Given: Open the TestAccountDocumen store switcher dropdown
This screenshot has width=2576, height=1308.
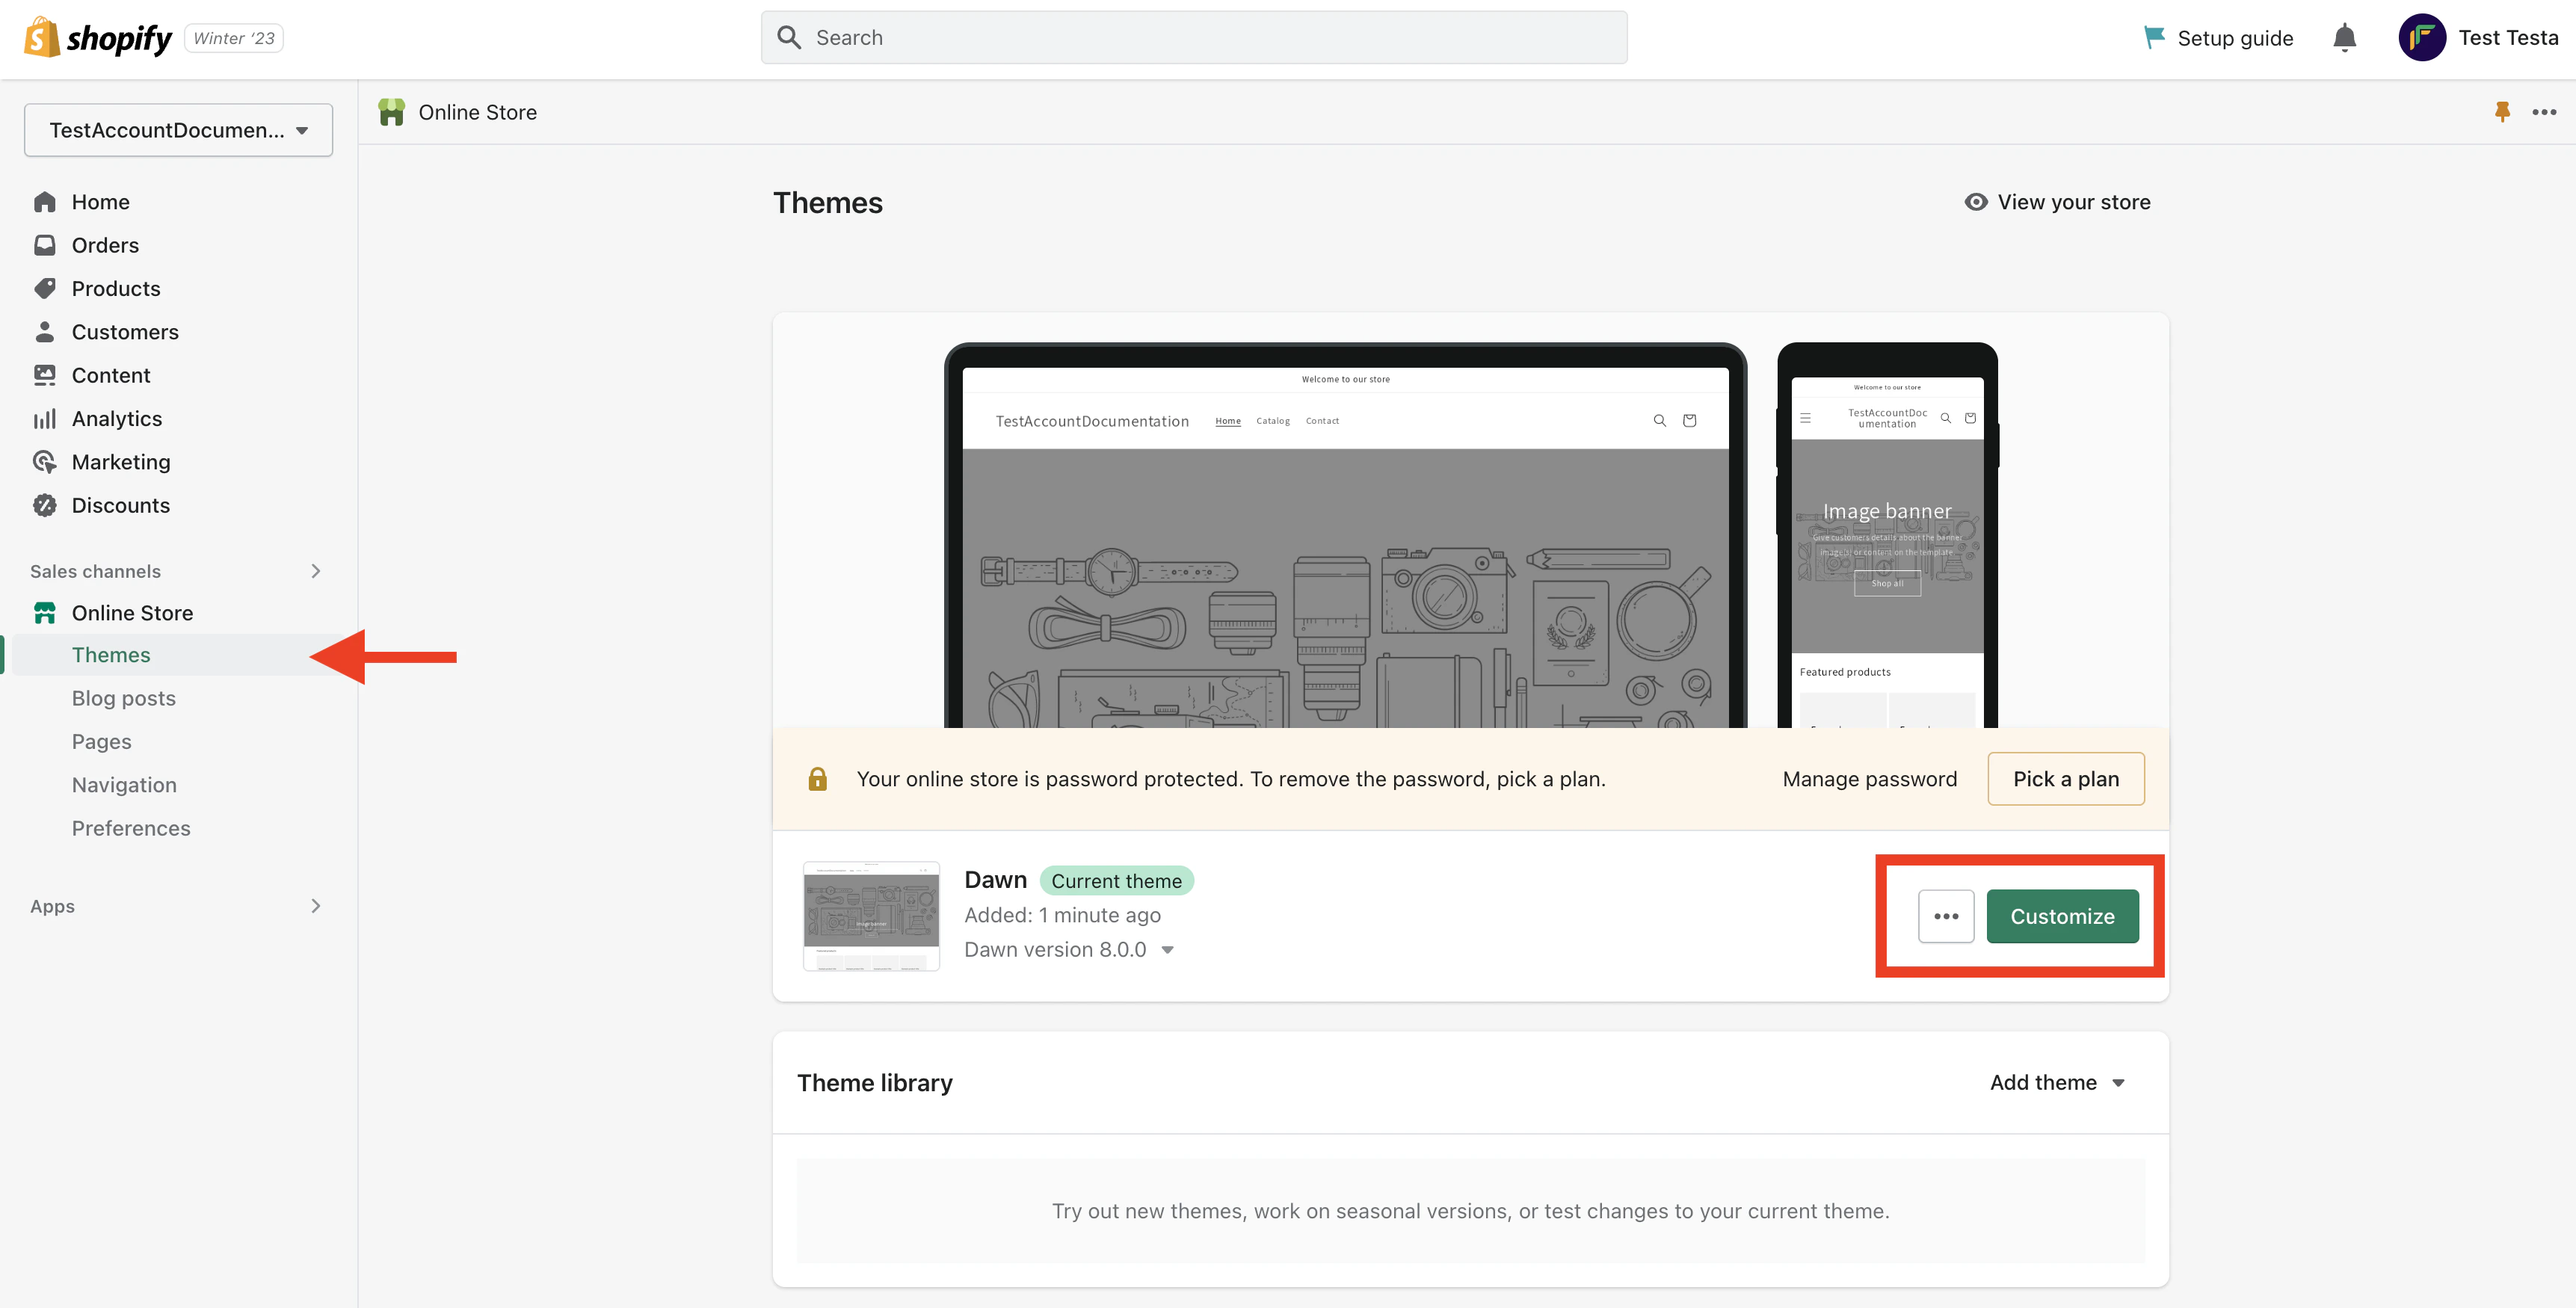Looking at the screenshot, I should (178, 130).
